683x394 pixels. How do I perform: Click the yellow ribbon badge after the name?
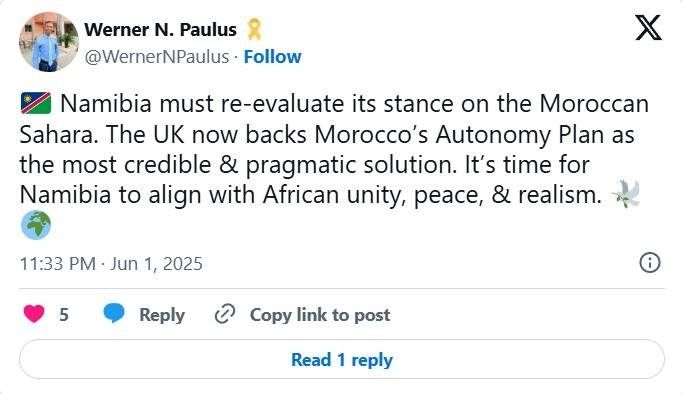tap(254, 29)
